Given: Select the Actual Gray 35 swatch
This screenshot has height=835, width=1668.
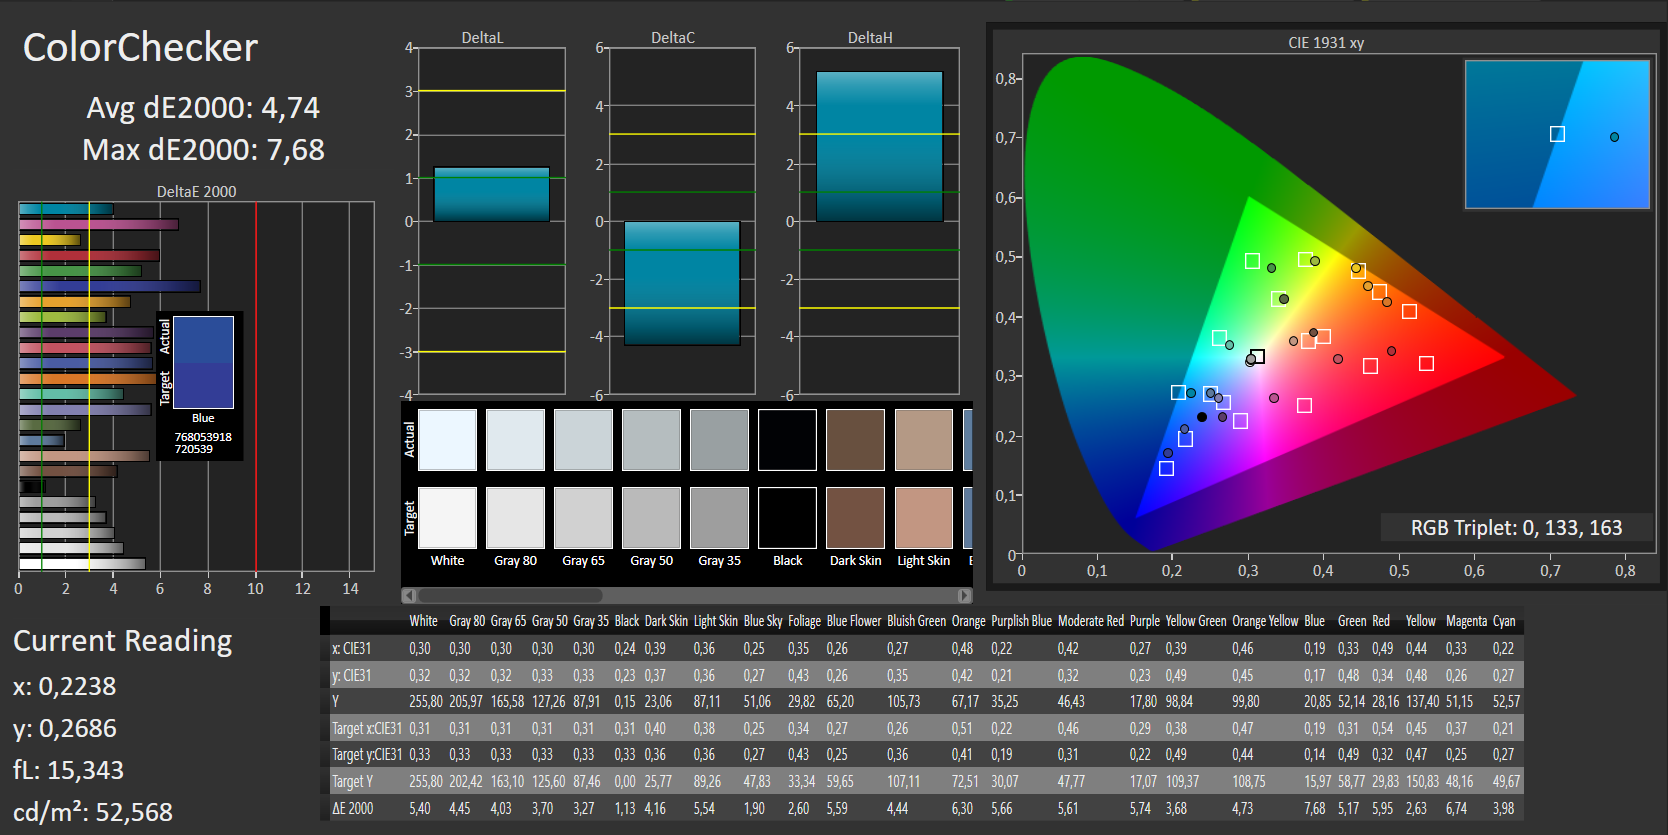Looking at the screenshot, I should coord(719,440).
